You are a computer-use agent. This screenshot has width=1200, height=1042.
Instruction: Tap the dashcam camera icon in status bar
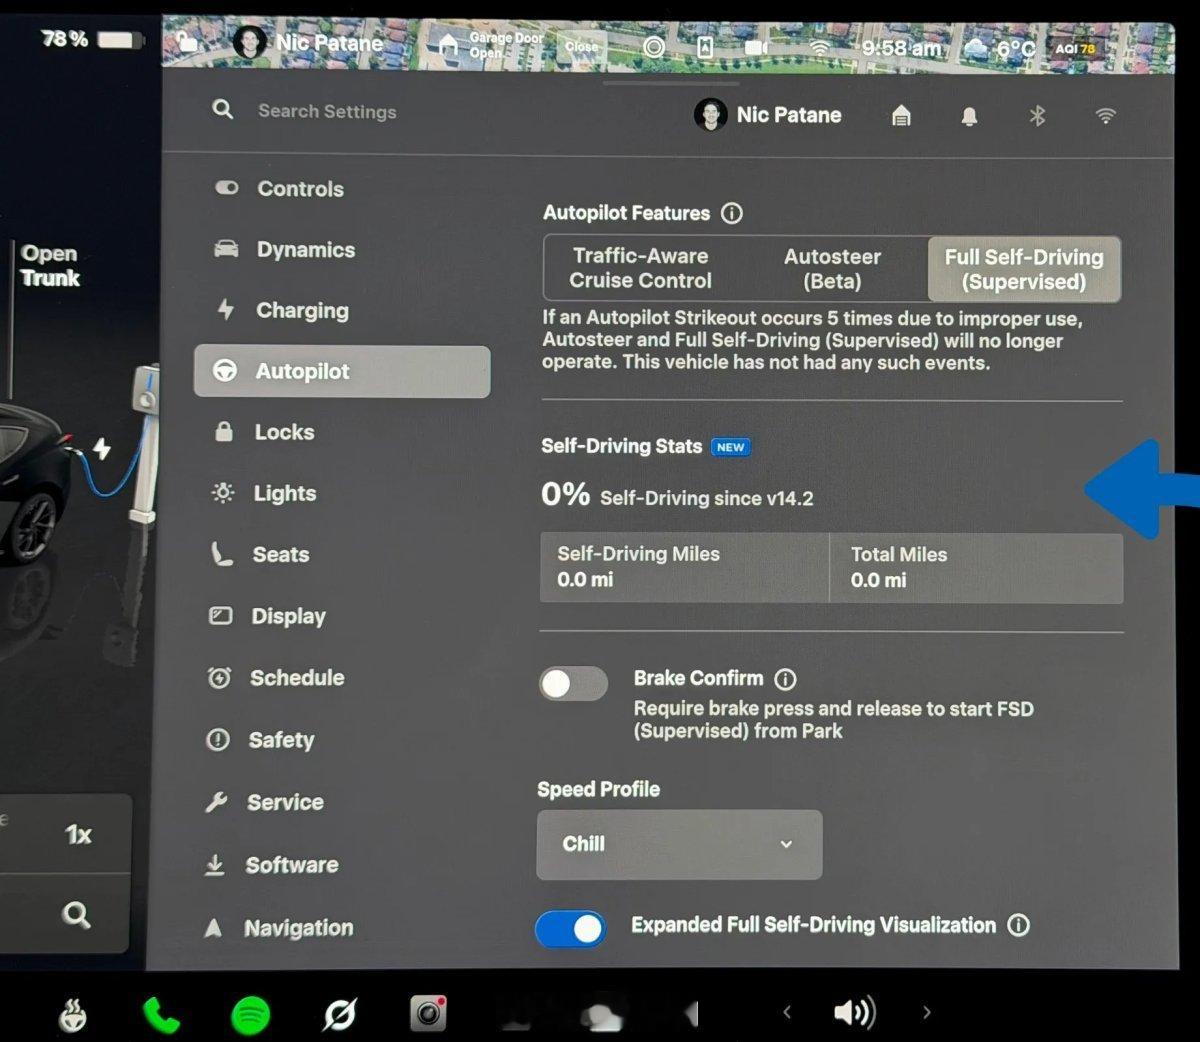[x=757, y=47]
